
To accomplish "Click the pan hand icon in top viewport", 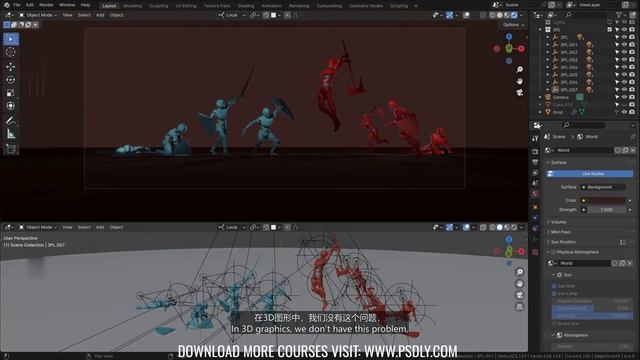I will click(519, 81).
